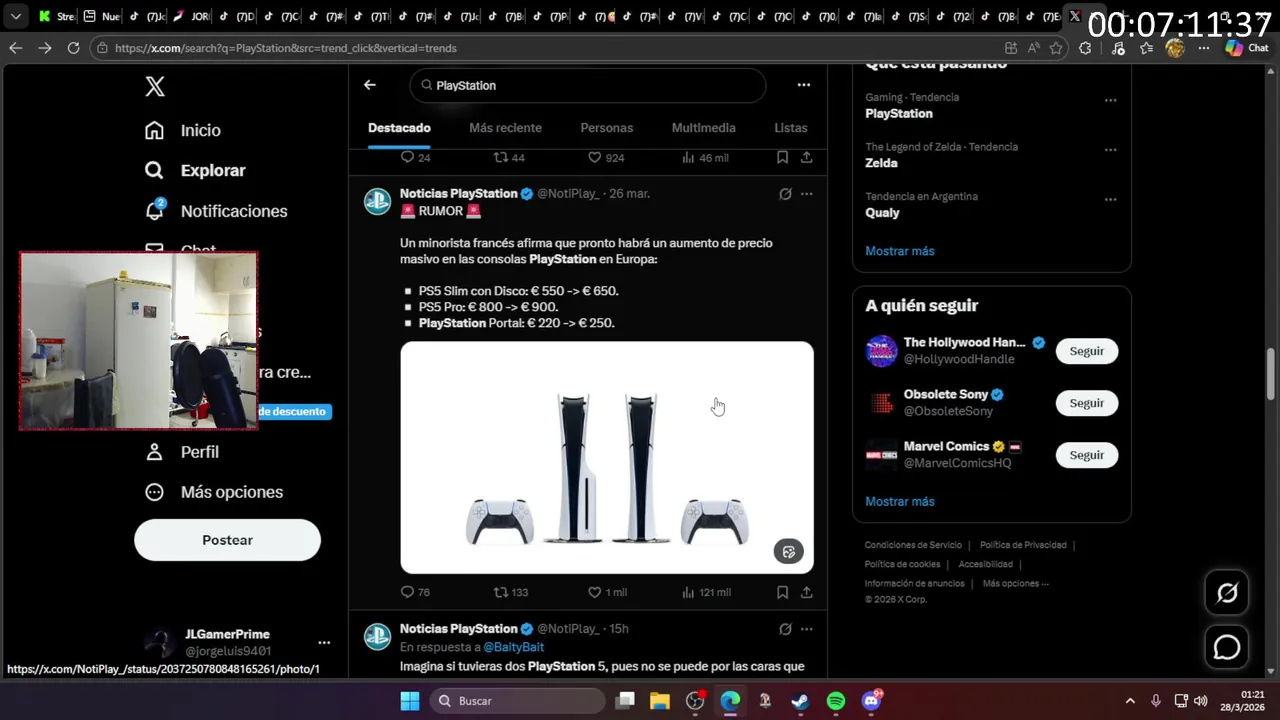This screenshot has height=720, width=1280.
Task: Open Condiciones de Servicio footer link
Action: click(x=913, y=545)
